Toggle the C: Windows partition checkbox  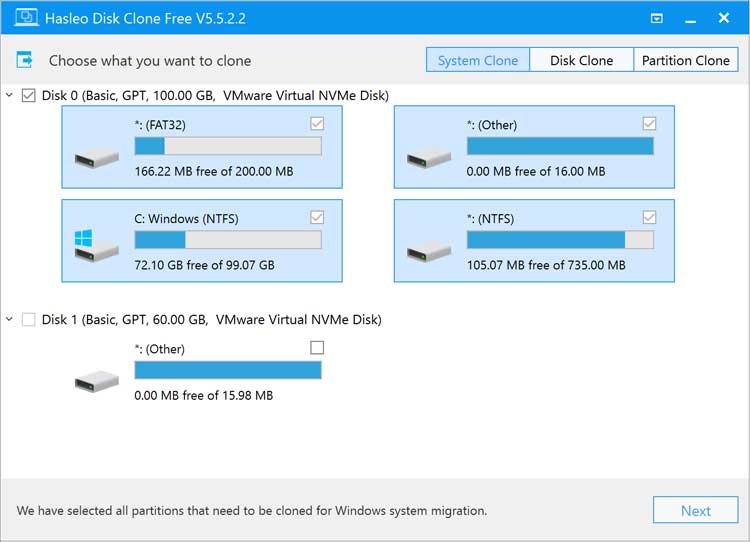point(317,217)
